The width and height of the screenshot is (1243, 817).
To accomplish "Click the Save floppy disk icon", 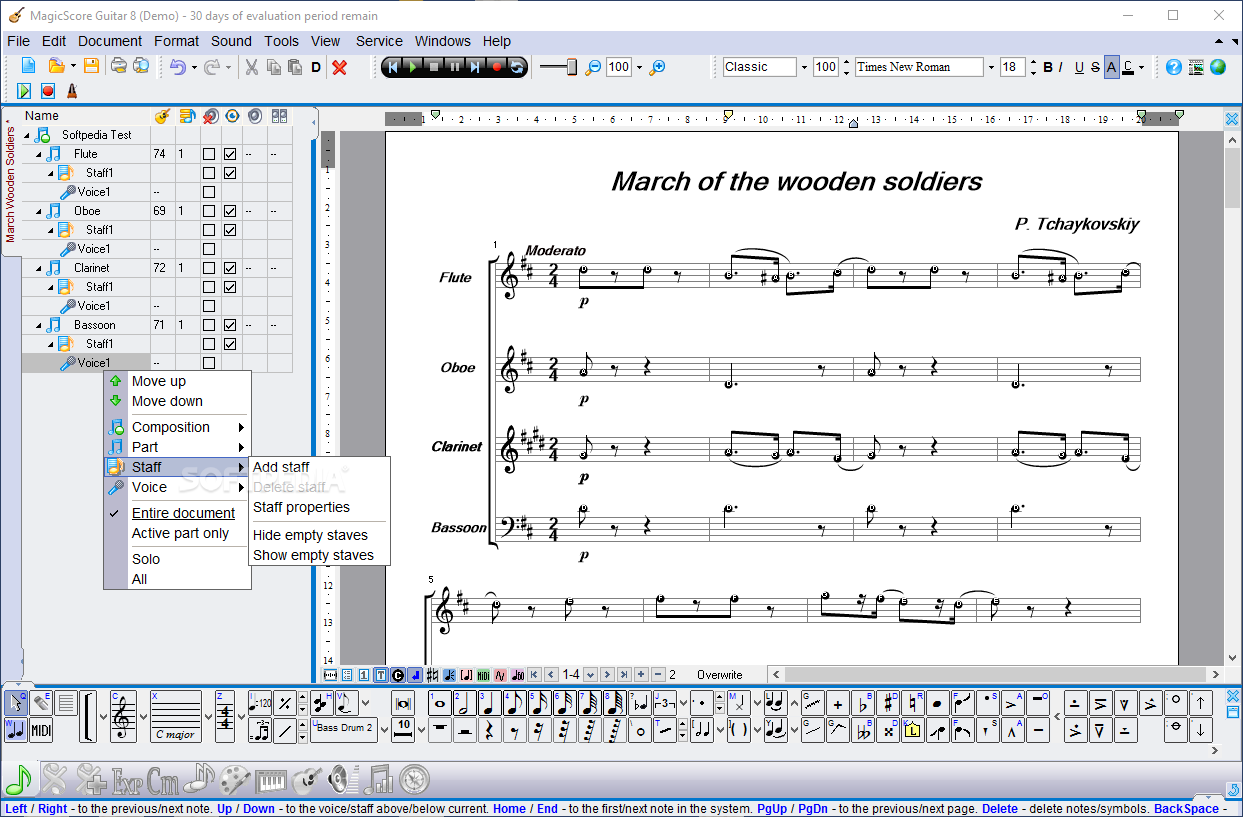I will click(x=91, y=67).
